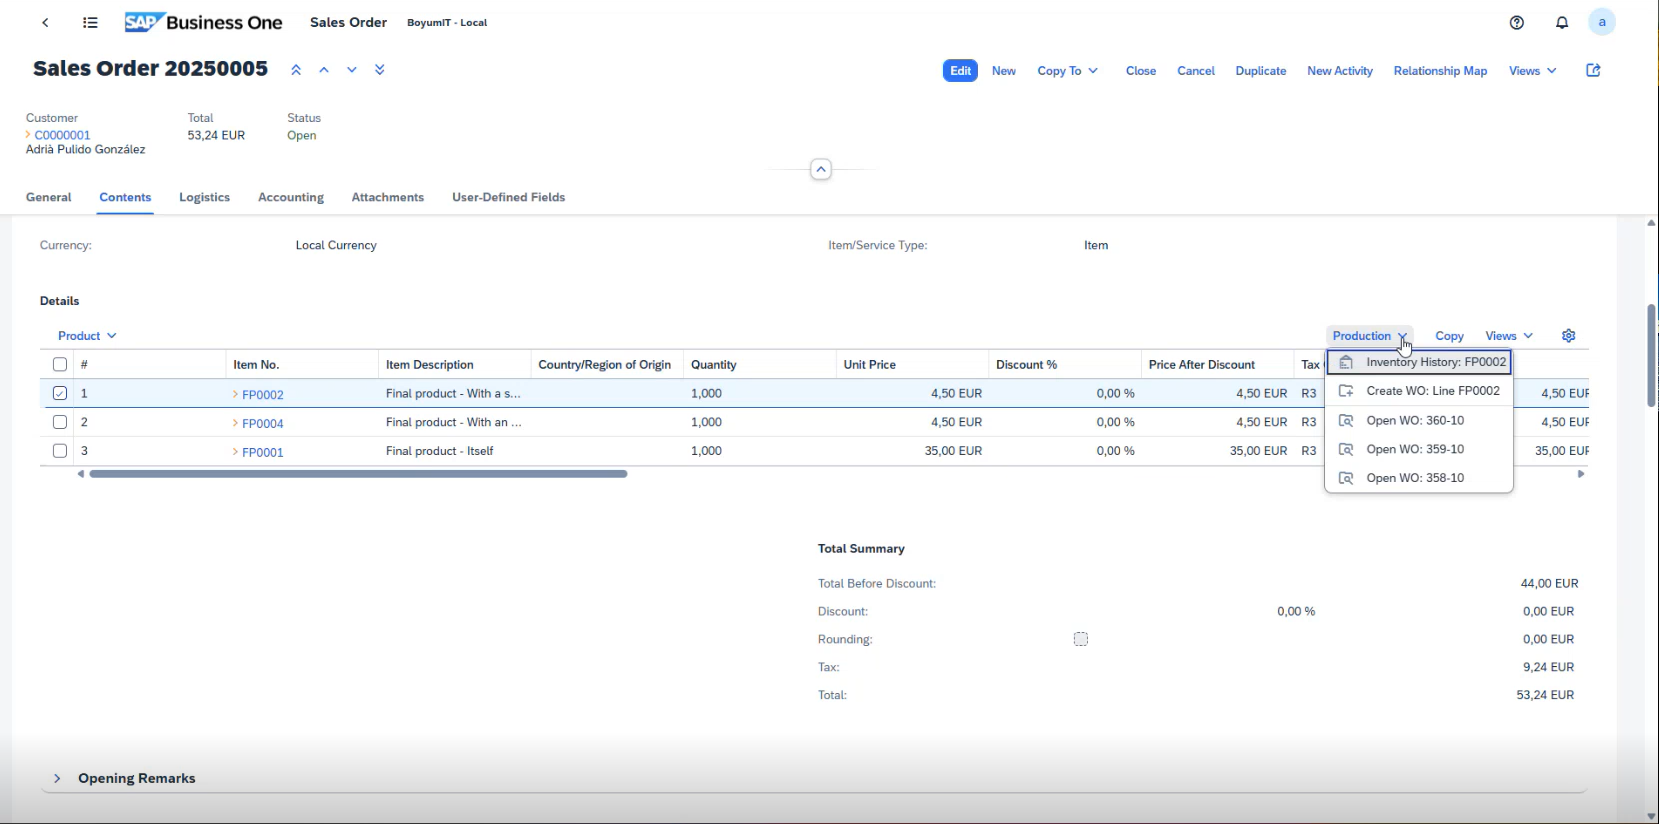Screen dimensions: 1659x824
Task: Open the Relationship Map
Action: (x=1440, y=71)
